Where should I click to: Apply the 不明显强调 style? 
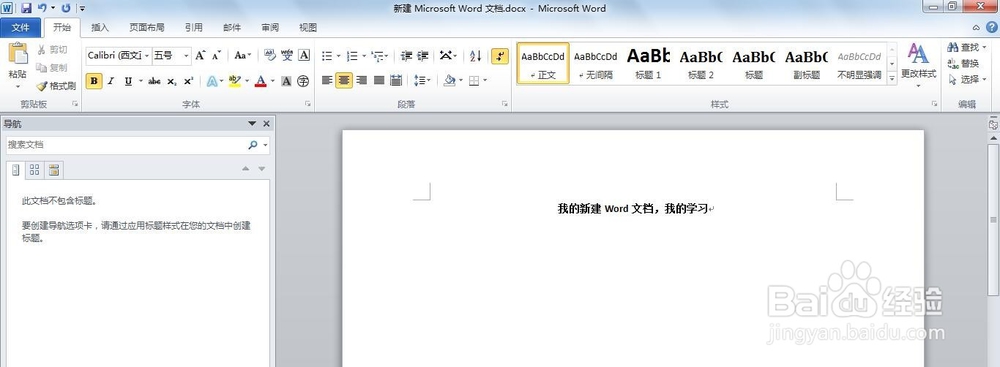pos(859,63)
